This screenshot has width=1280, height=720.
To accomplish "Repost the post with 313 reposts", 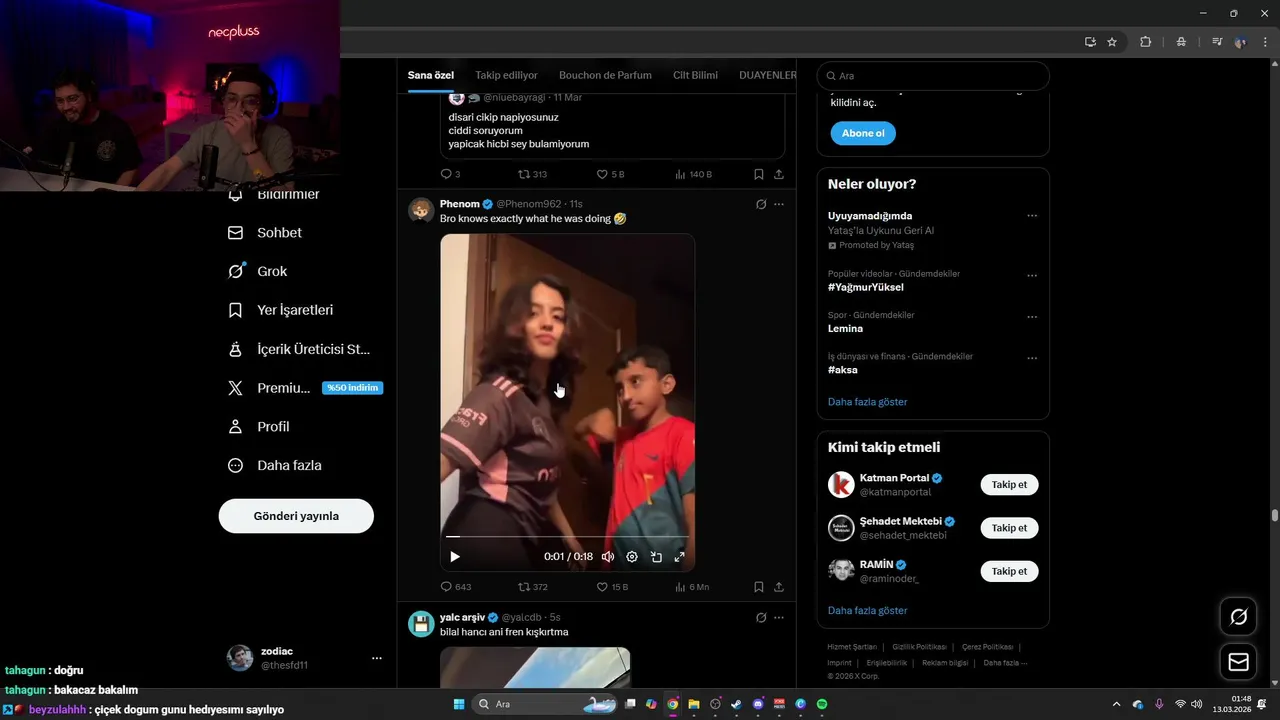I will [x=533, y=174].
